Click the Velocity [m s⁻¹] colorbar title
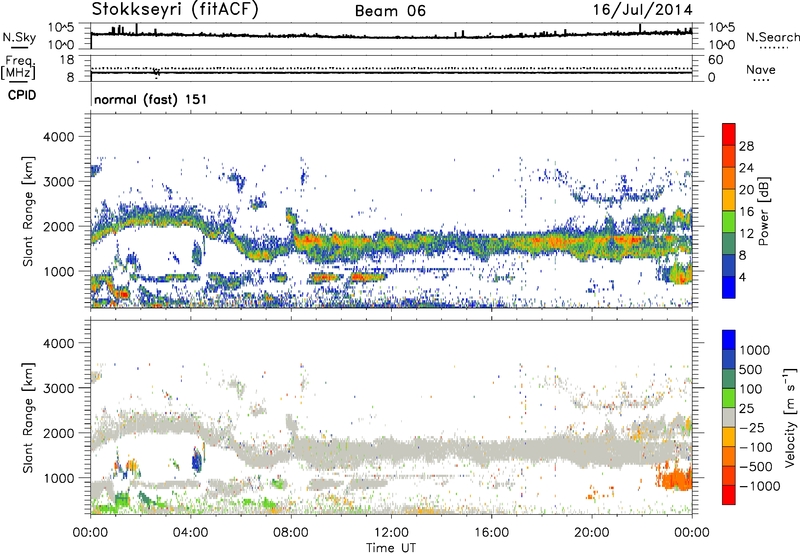 [790, 417]
